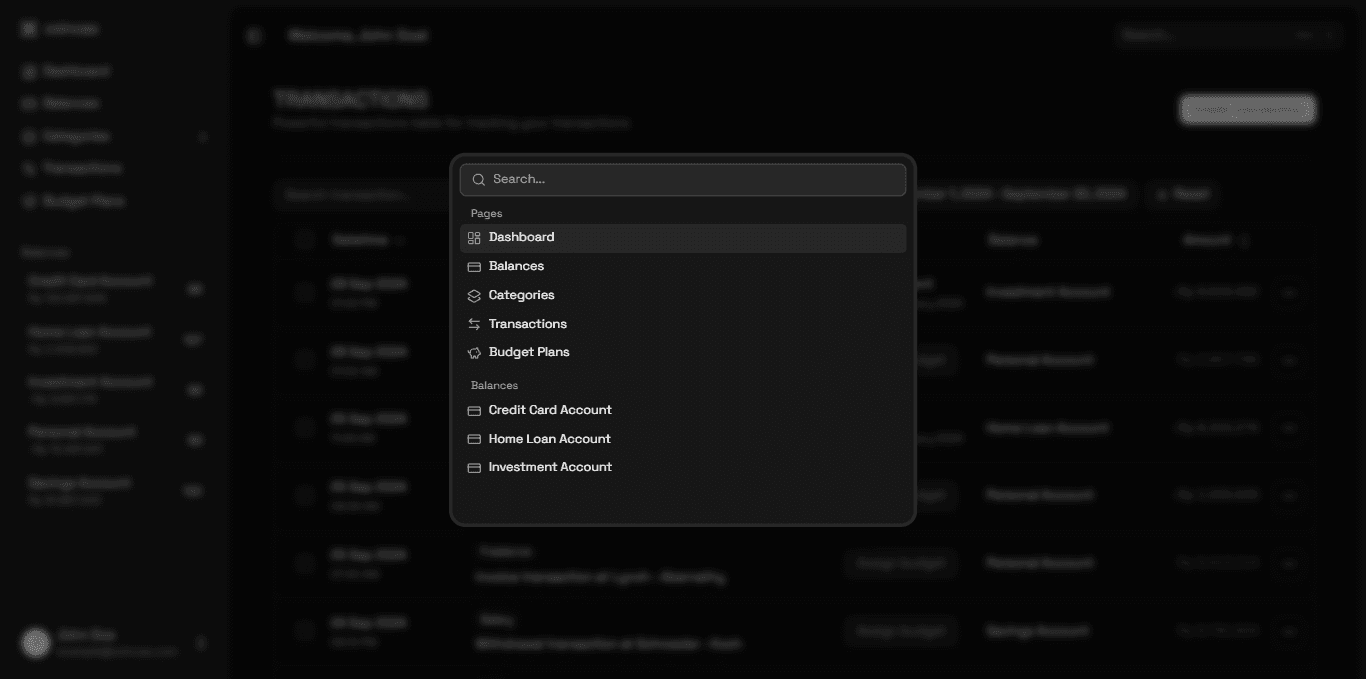Screen dimensions: 1366x679
Task: Click the sidebar toggle icon in the header
Action: [253, 34]
